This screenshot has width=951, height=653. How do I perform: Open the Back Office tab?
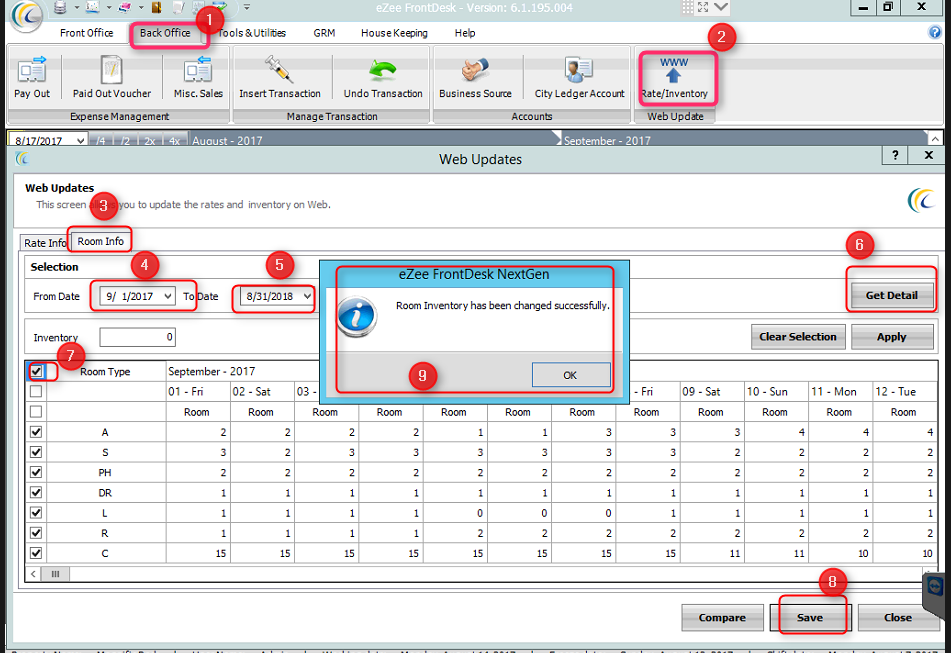165,33
